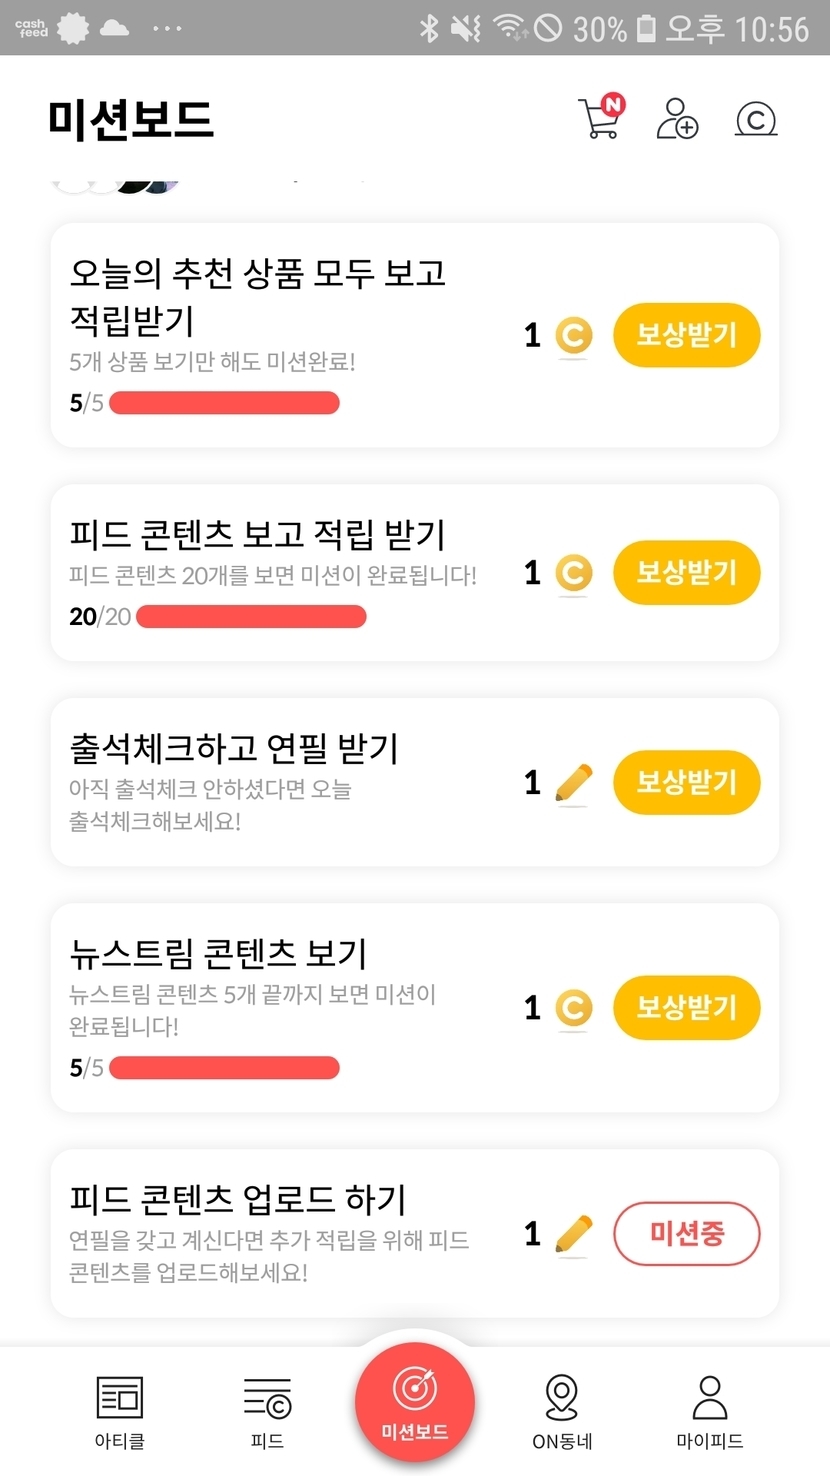Click the 20/20 progress bar
The width and height of the screenshot is (830, 1476).
(x=251, y=617)
